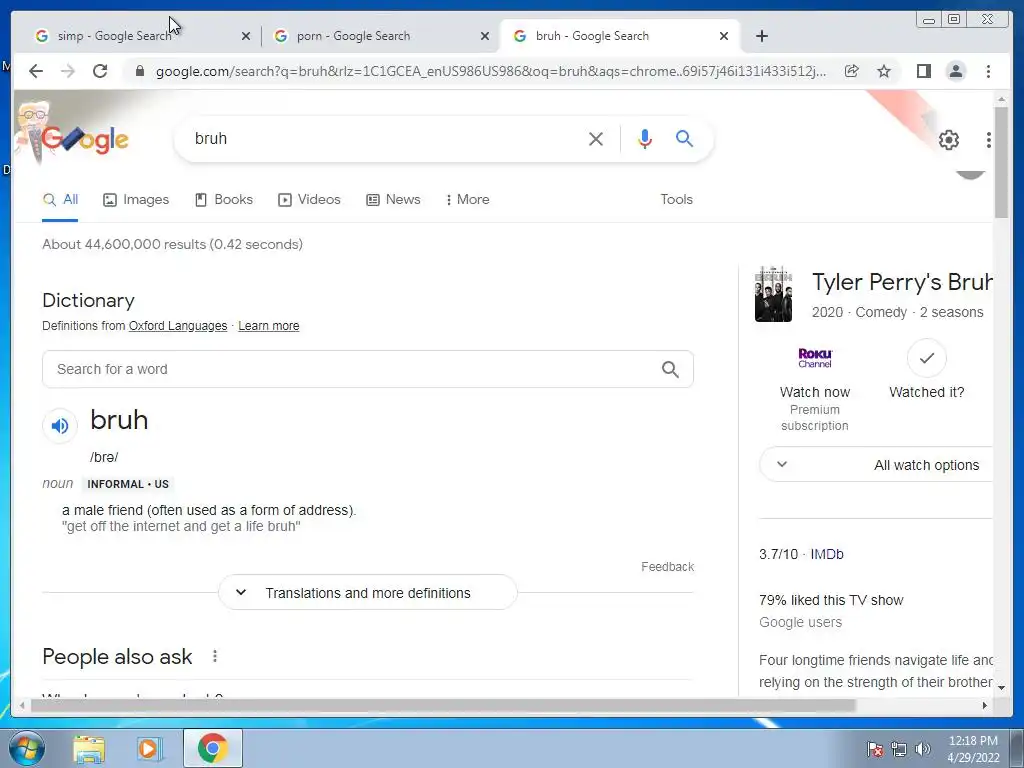Open the share page icon in address bar
Viewport: 1024px width, 768px height.
pyautogui.click(x=851, y=71)
